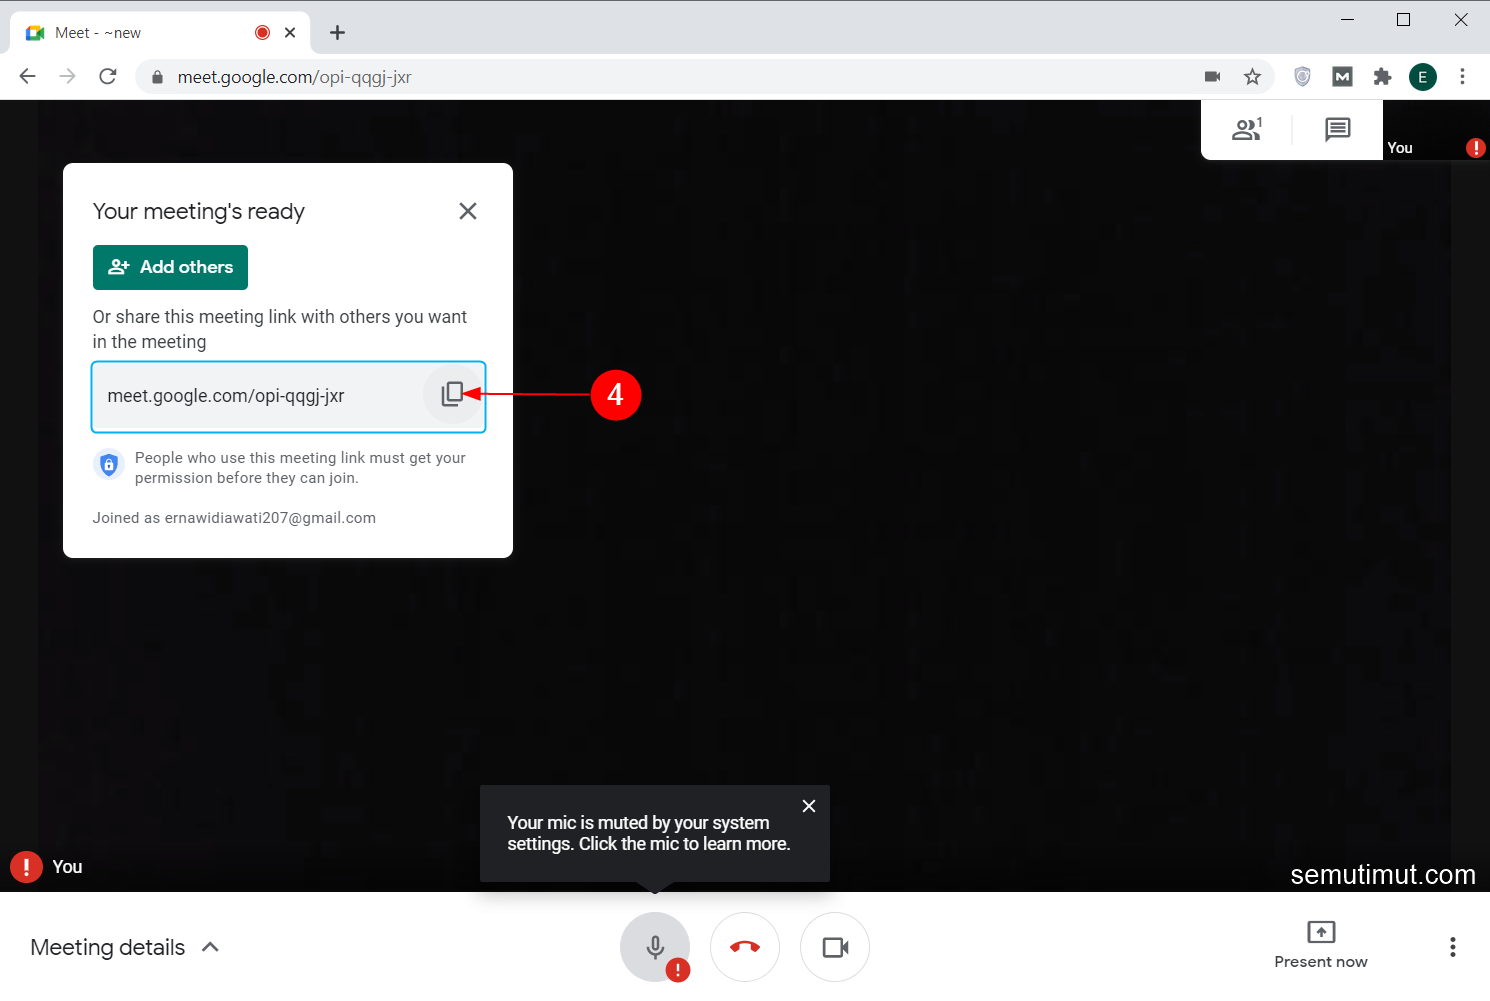Bookmark this page with the star icon
The image size is (1490, 1001).
click(x=1252, y=76)
